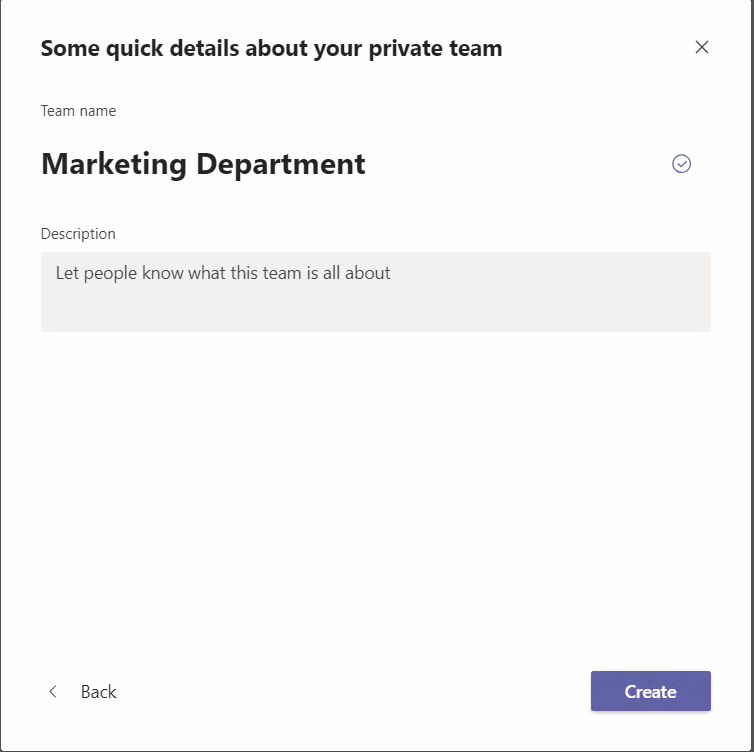Close the private team details dialog
Viewport: 754px width, 752px height.
tap(702, 47)
